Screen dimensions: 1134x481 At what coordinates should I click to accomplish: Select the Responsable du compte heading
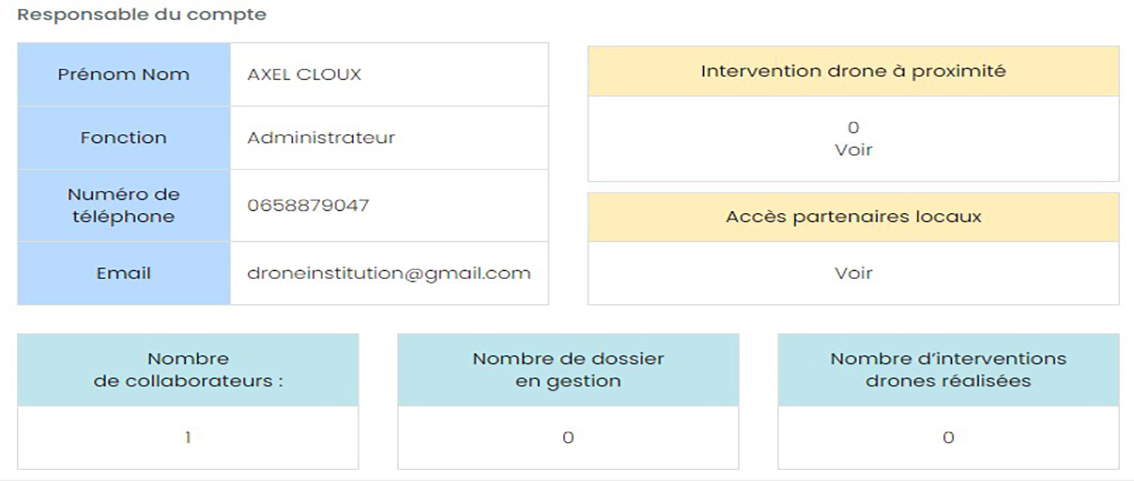tap(142, 14)
